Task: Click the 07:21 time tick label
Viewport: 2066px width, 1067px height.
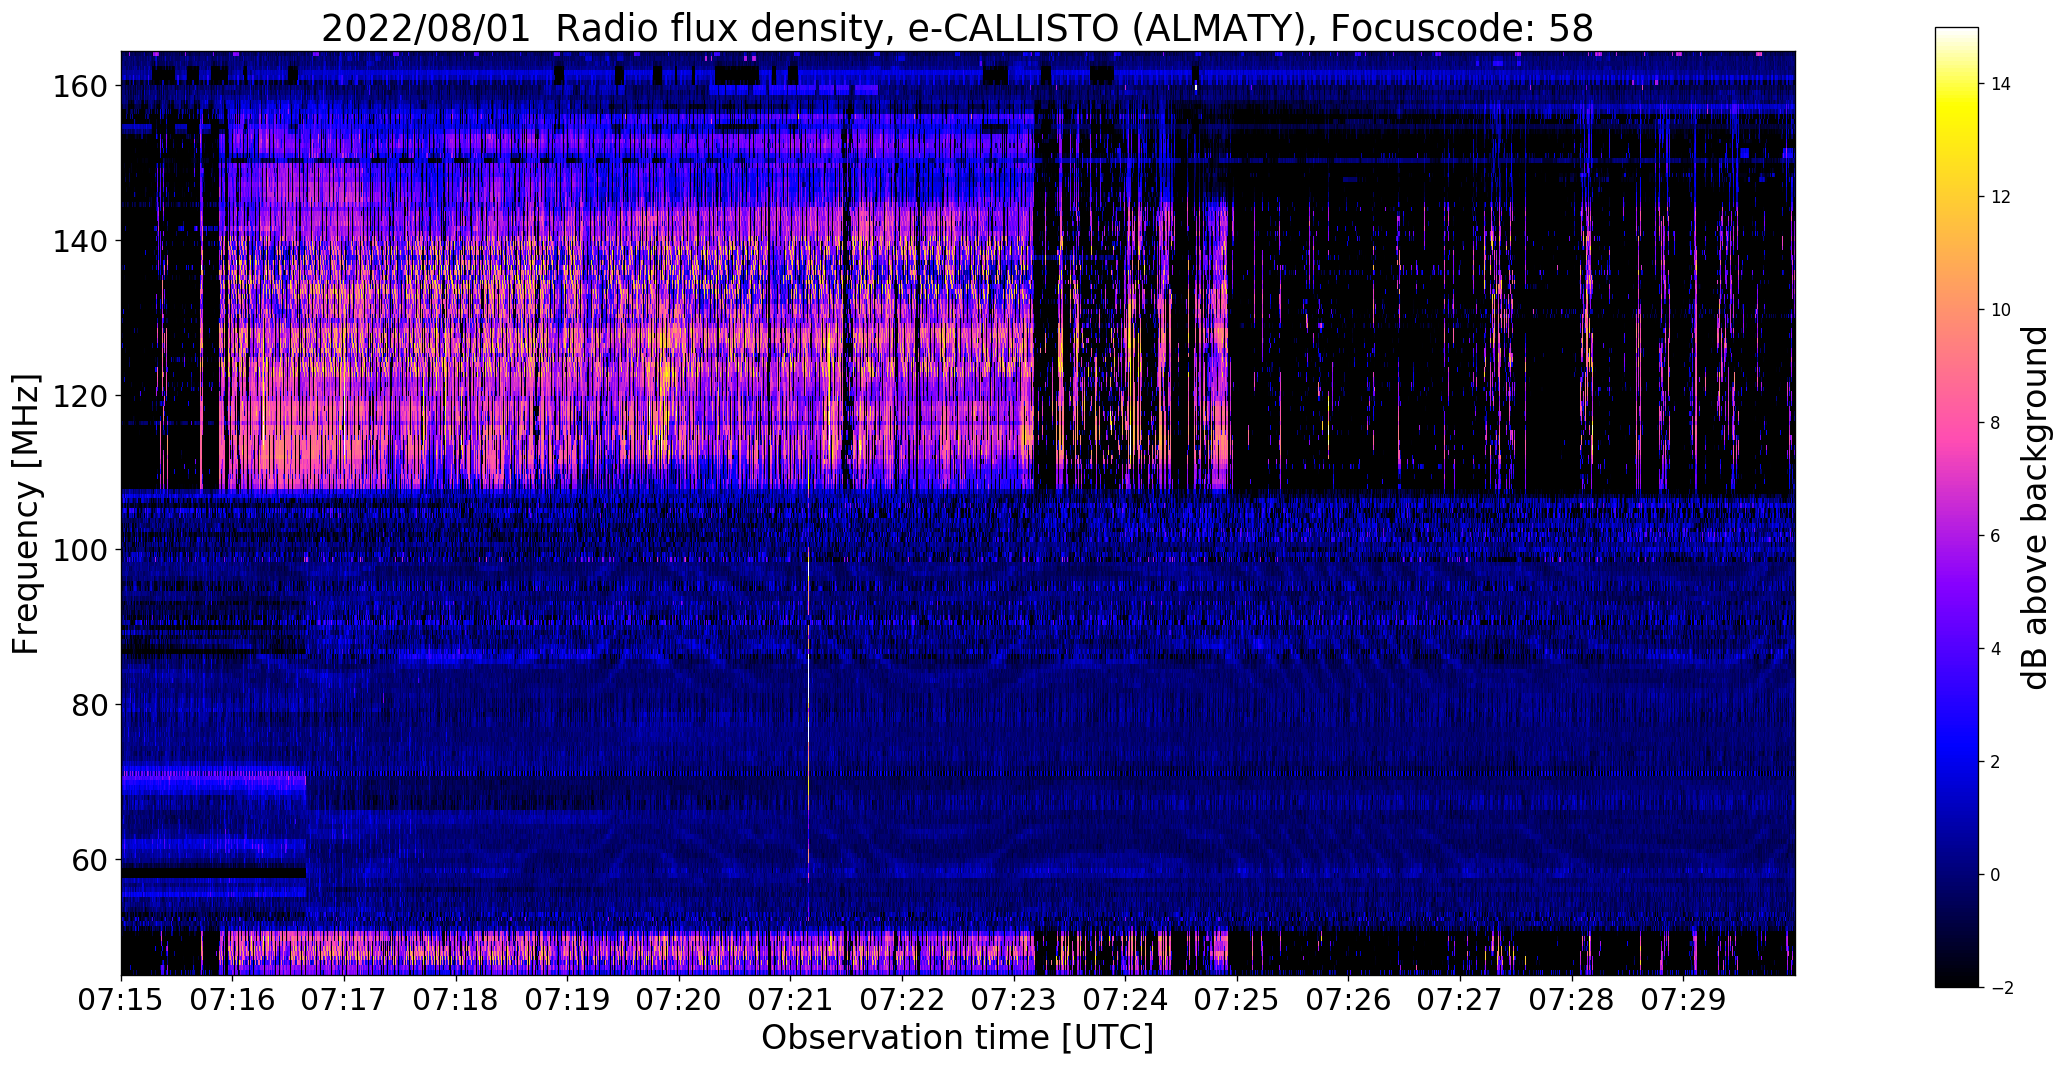Action: 790,1000
